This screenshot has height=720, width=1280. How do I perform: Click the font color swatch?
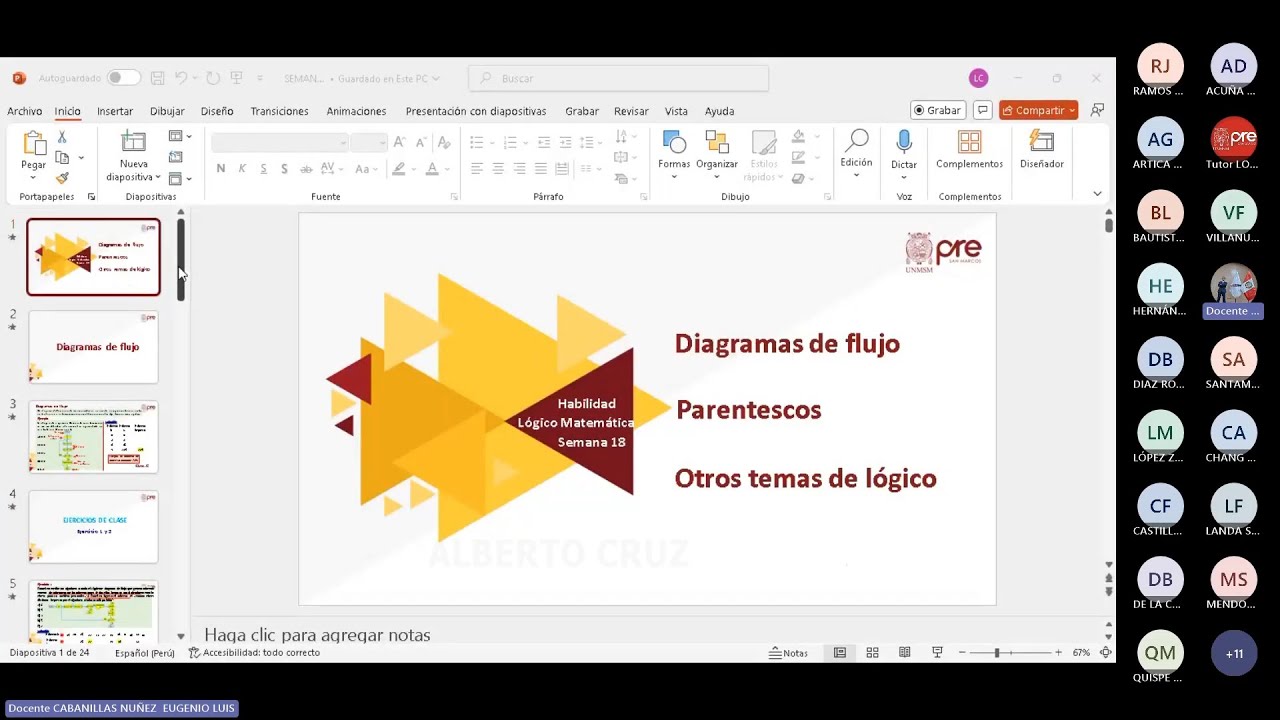432,169
